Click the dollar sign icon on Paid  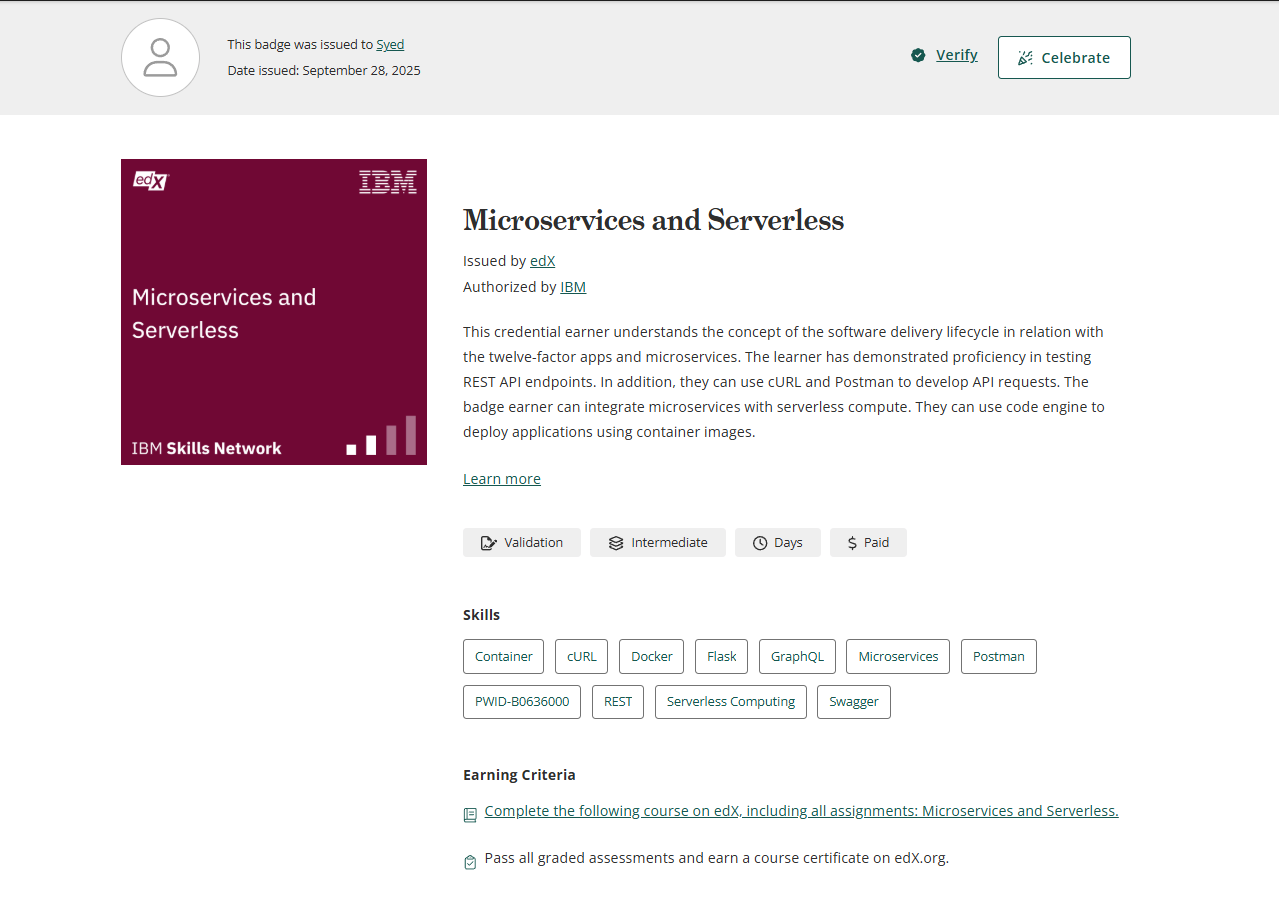pyautogui.click(x=852, y=543)
